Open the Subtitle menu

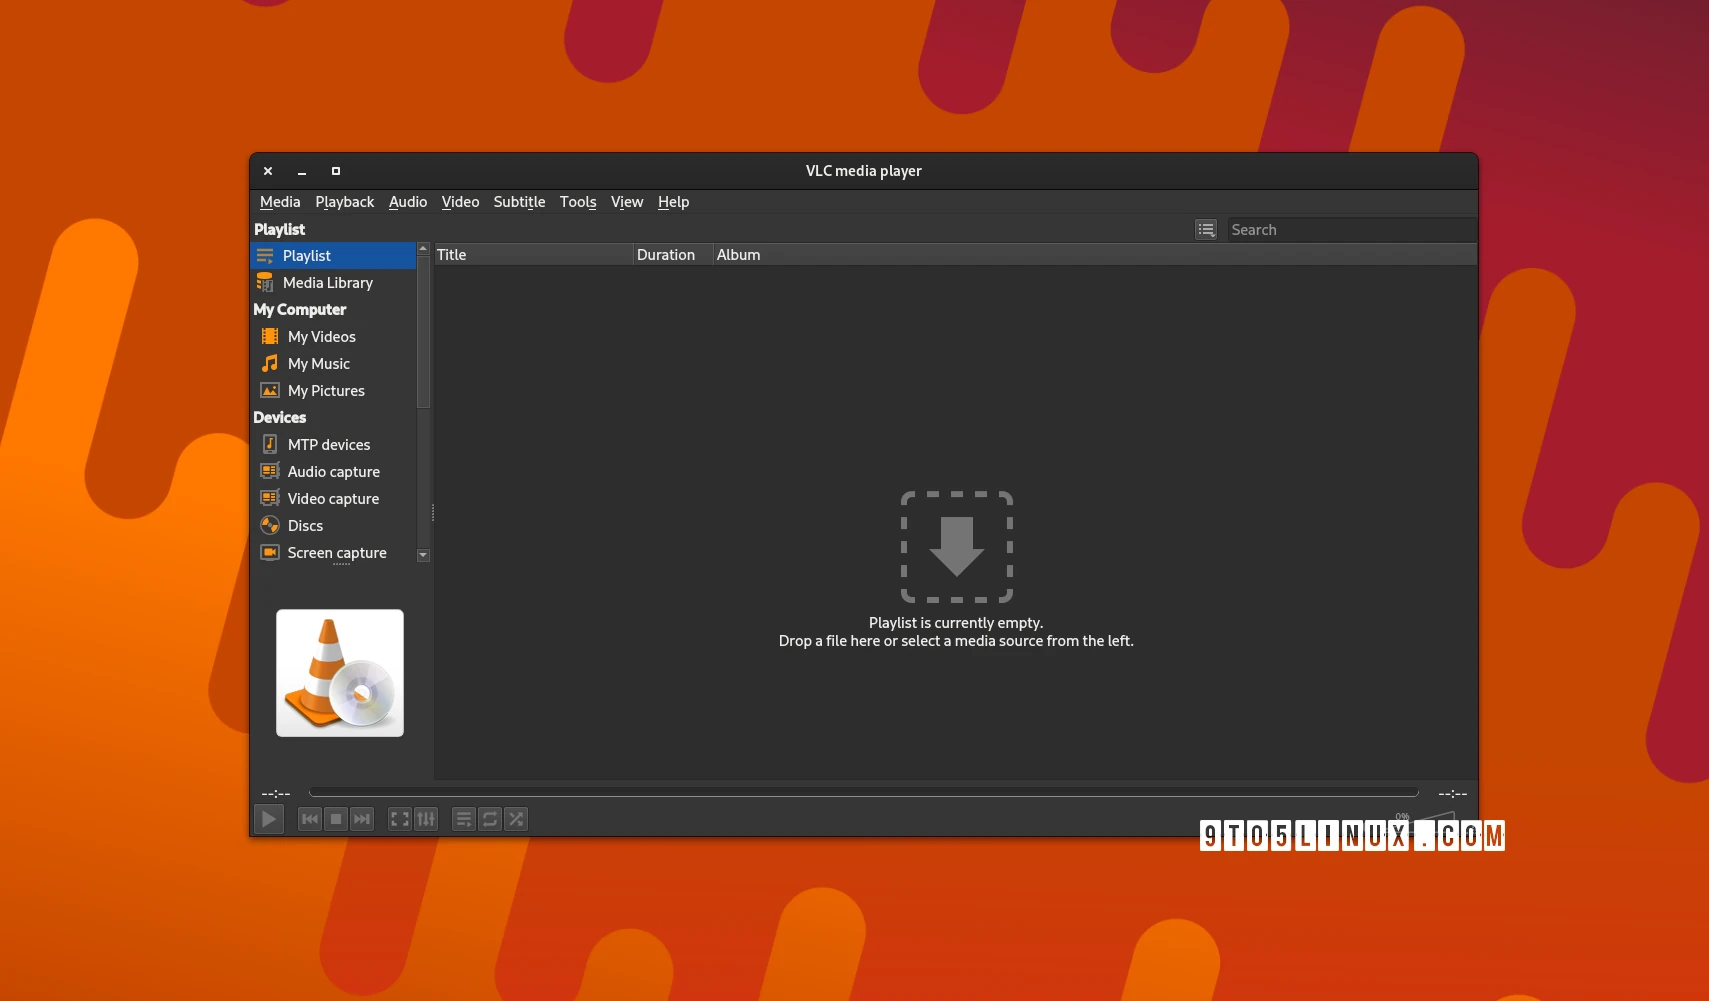[x=519, y=202]
